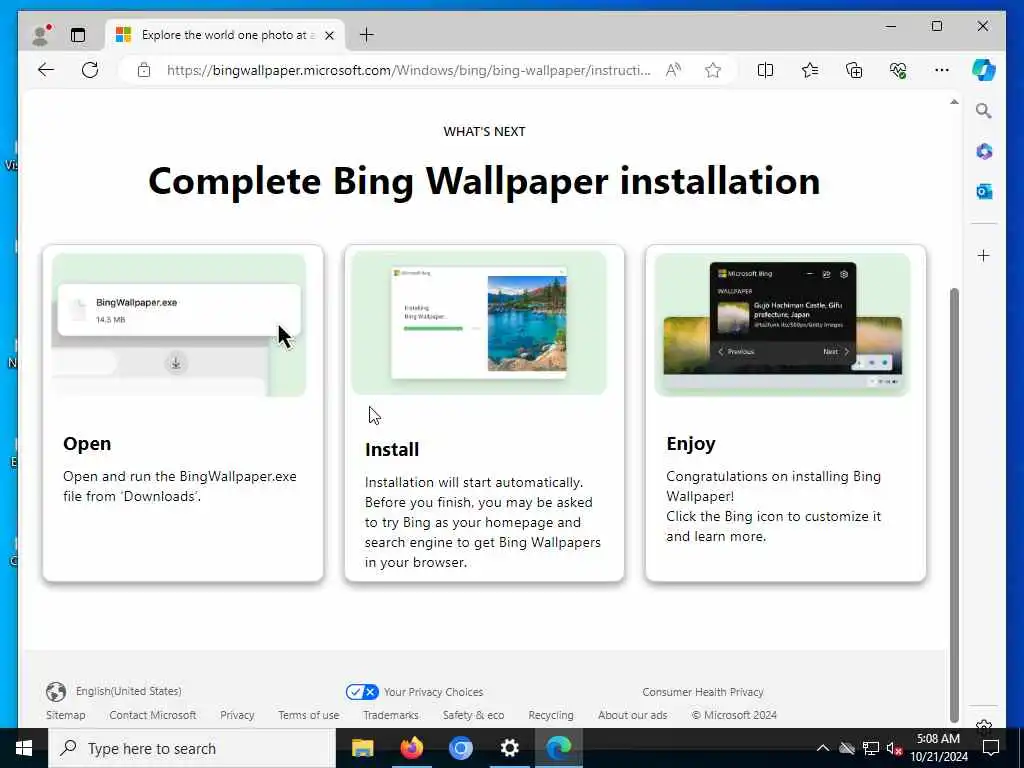Open Edge Settings and more menu
1024x768 pixels.
(x=942, y=70)
